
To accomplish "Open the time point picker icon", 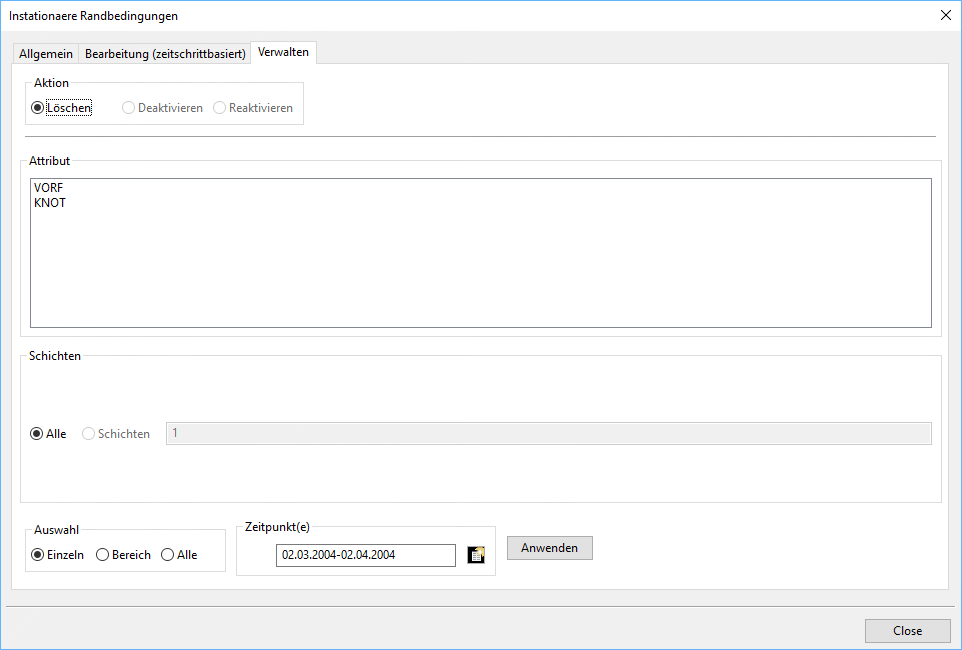I will [476, 555].
